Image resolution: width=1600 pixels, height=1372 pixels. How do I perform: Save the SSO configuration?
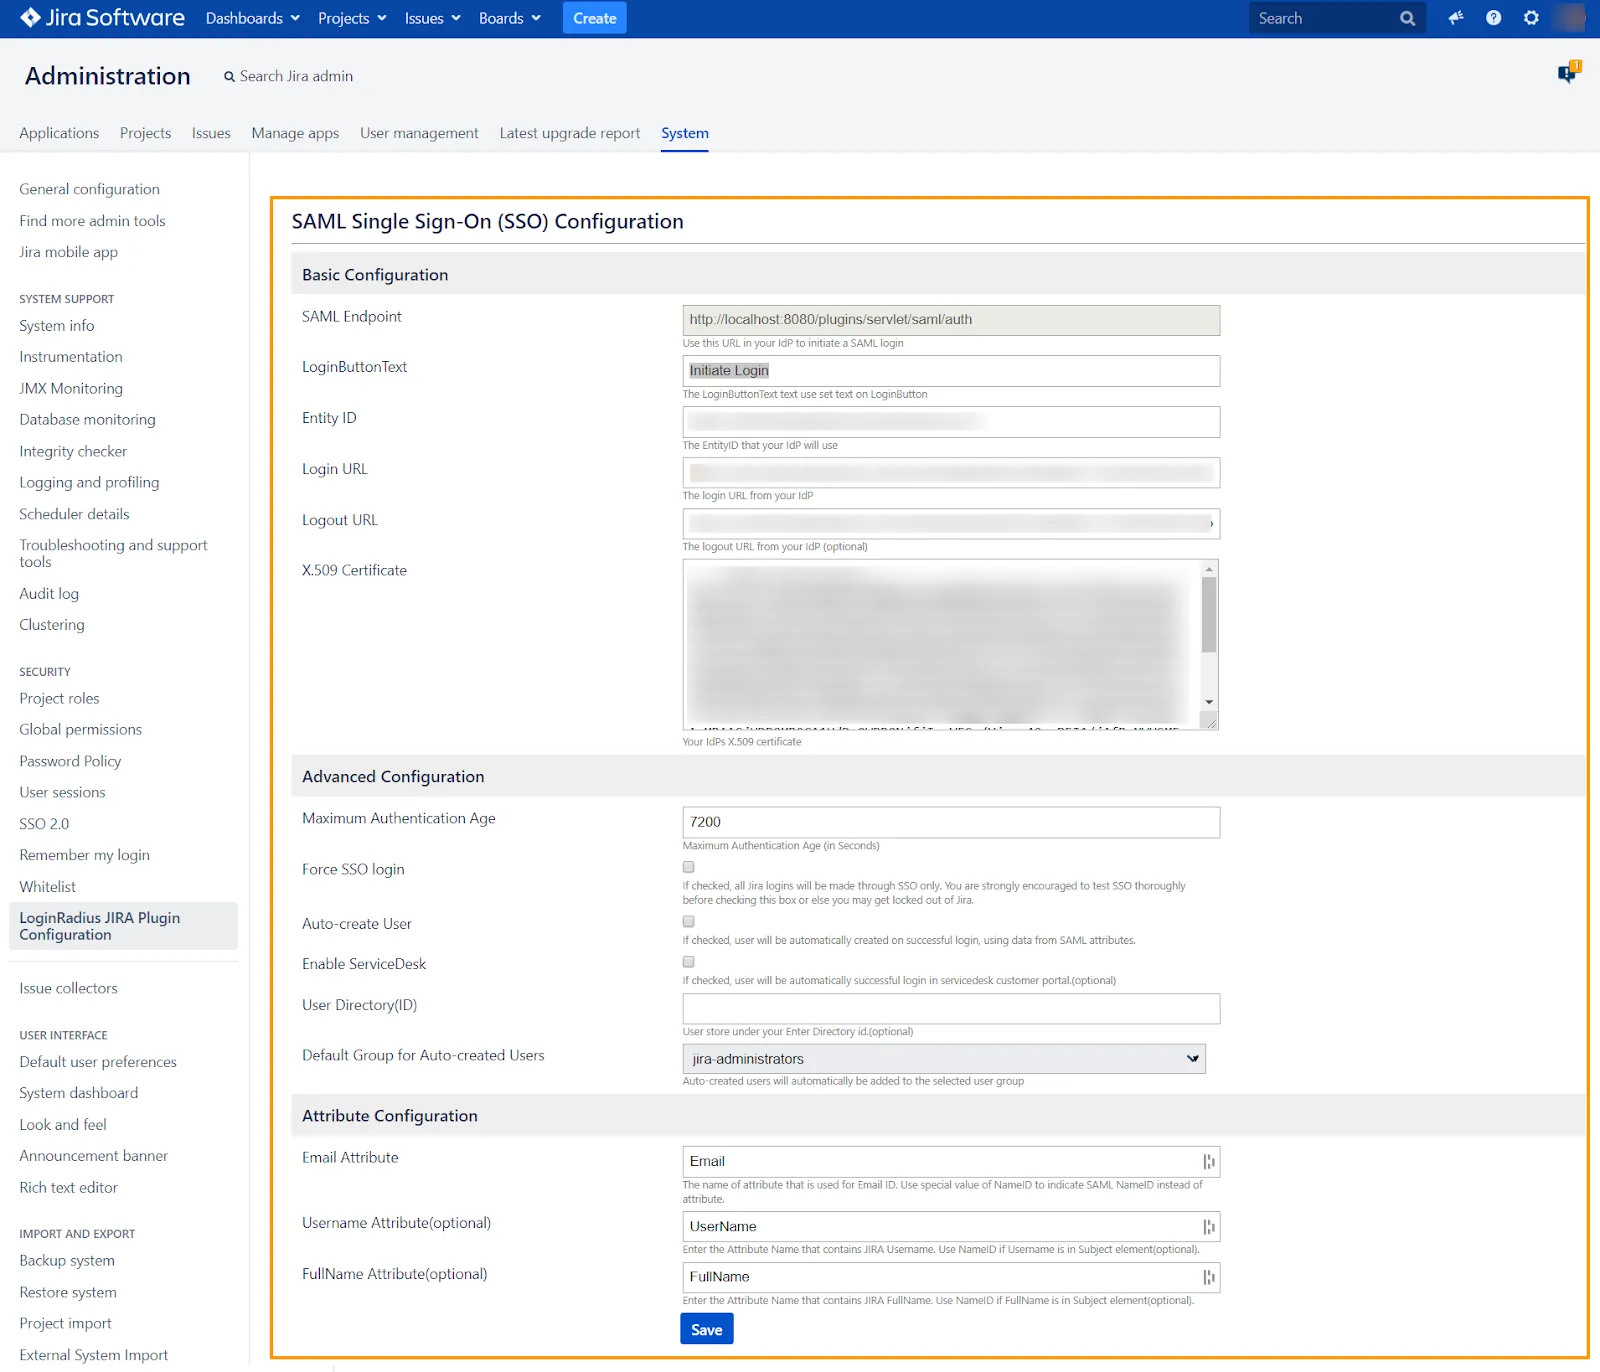point(707,1329)
